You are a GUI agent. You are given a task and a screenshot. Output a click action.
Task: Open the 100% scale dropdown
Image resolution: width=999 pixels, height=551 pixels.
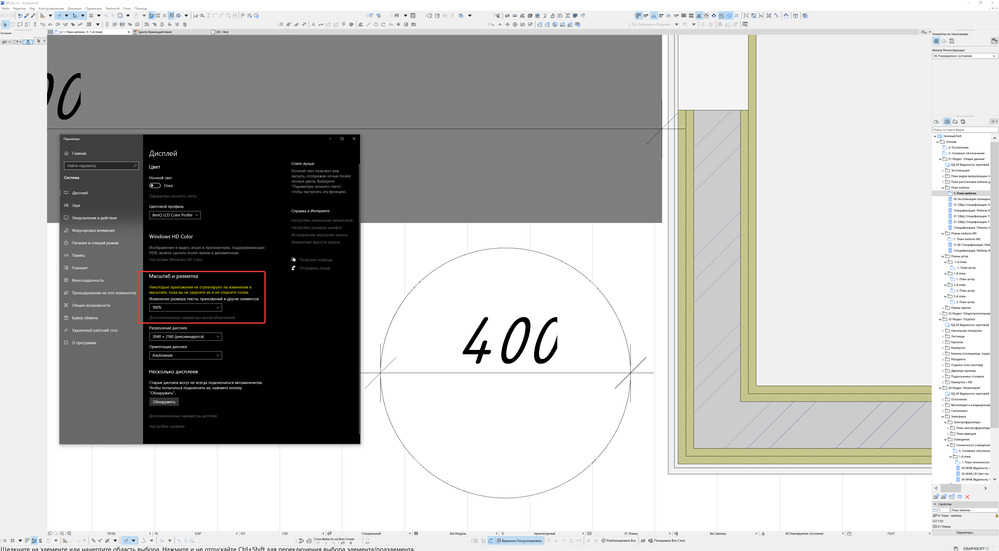click(185, 308)
